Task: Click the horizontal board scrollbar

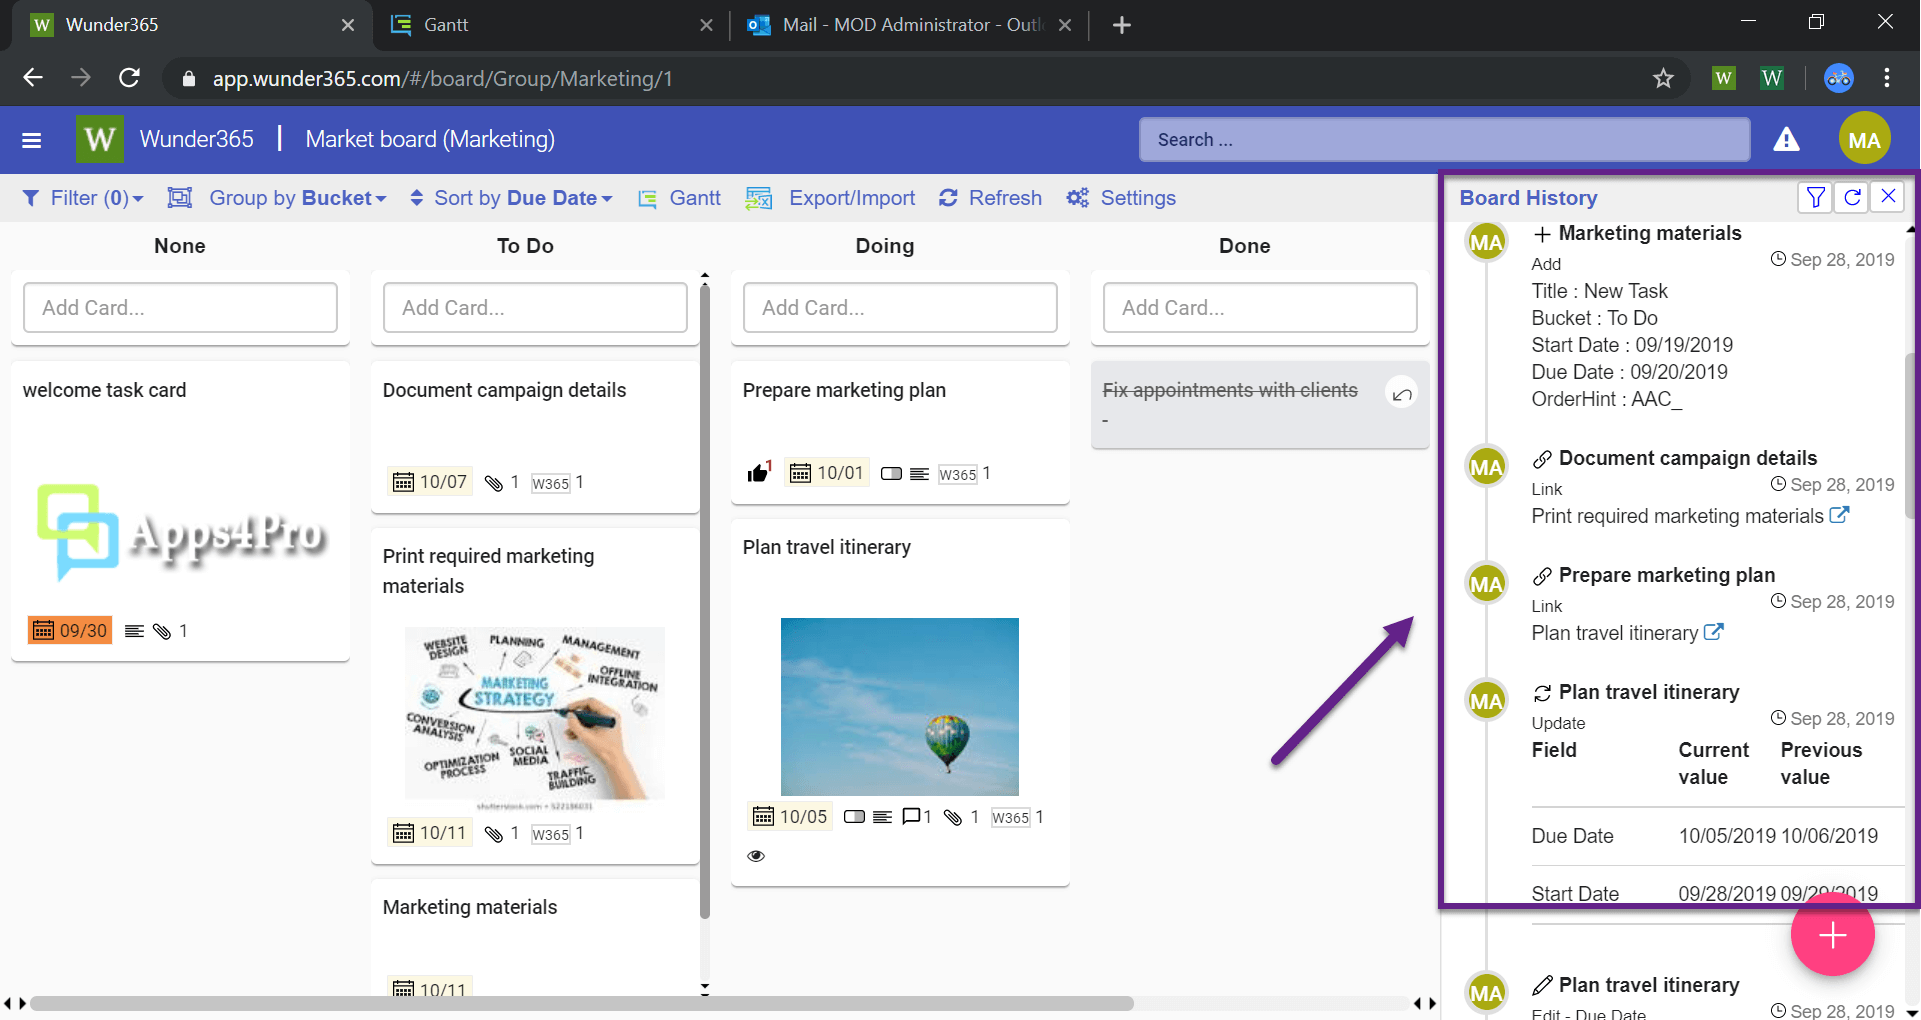Action: (x=580, y=1003)
